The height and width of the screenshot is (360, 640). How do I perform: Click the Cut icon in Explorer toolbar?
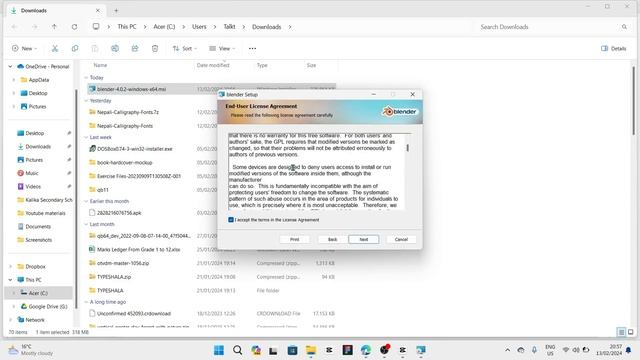point(55,48)
